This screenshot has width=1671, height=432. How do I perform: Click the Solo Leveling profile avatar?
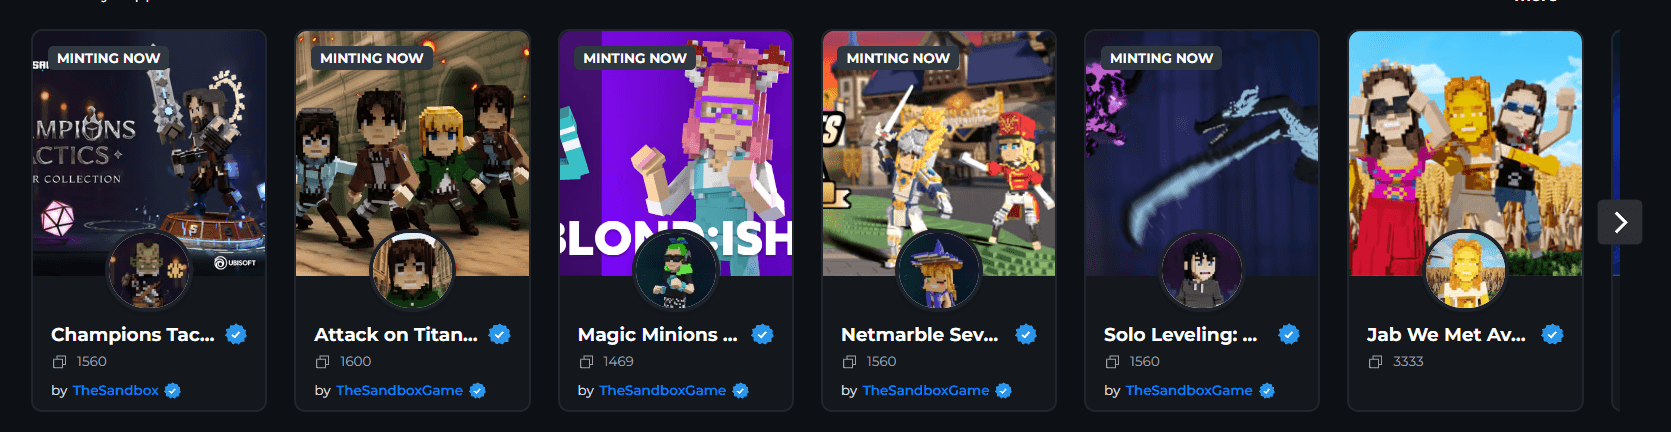[x=1202, y=270]
